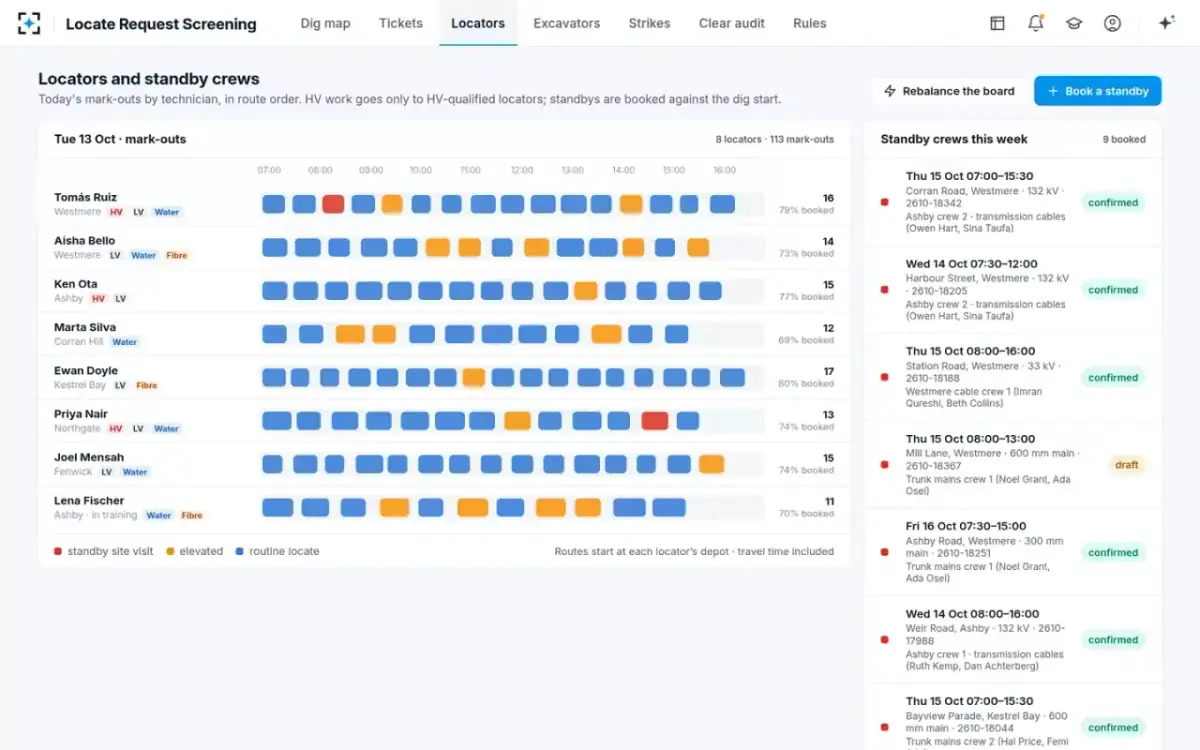Image resolution: width=1200 pixels, height=750 pixels.
Task: Click the "80% booked" figure for Ewan Doyle
Action: pos(806,384)
